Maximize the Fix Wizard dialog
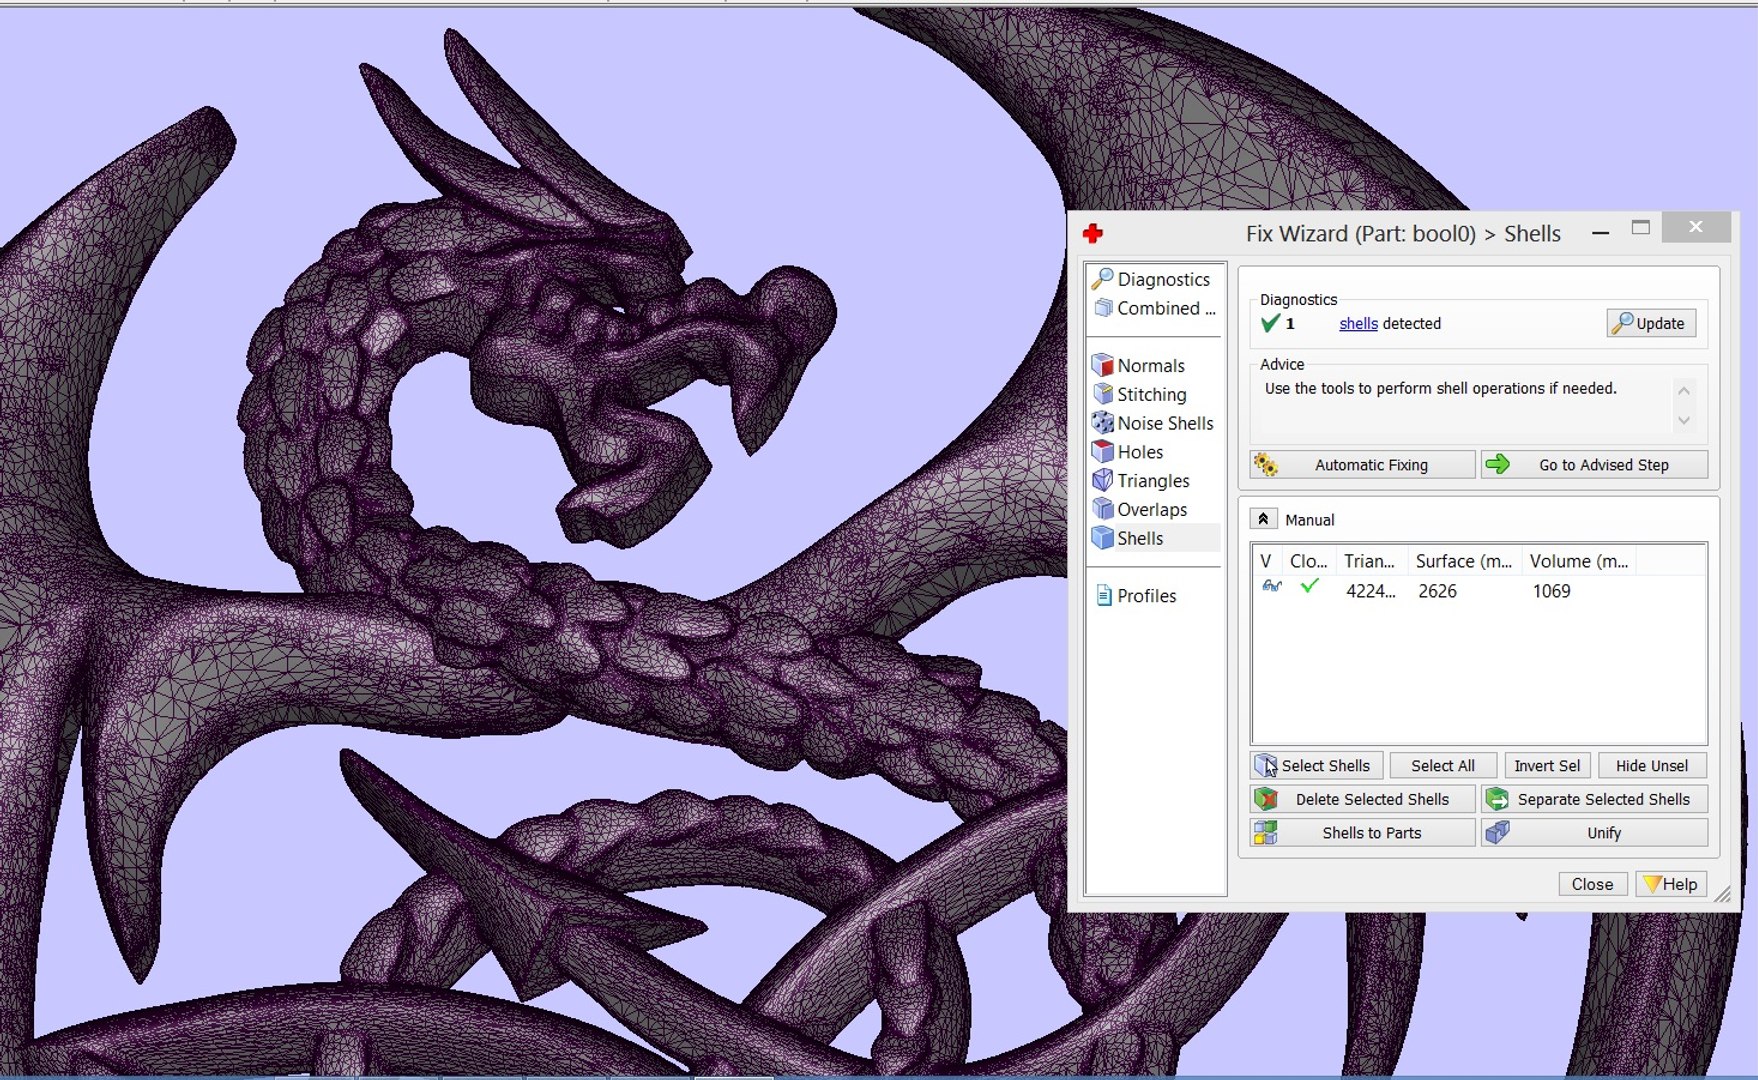The width and height of the screenshot is (1758, 1080). click(x=1641, y=228)
